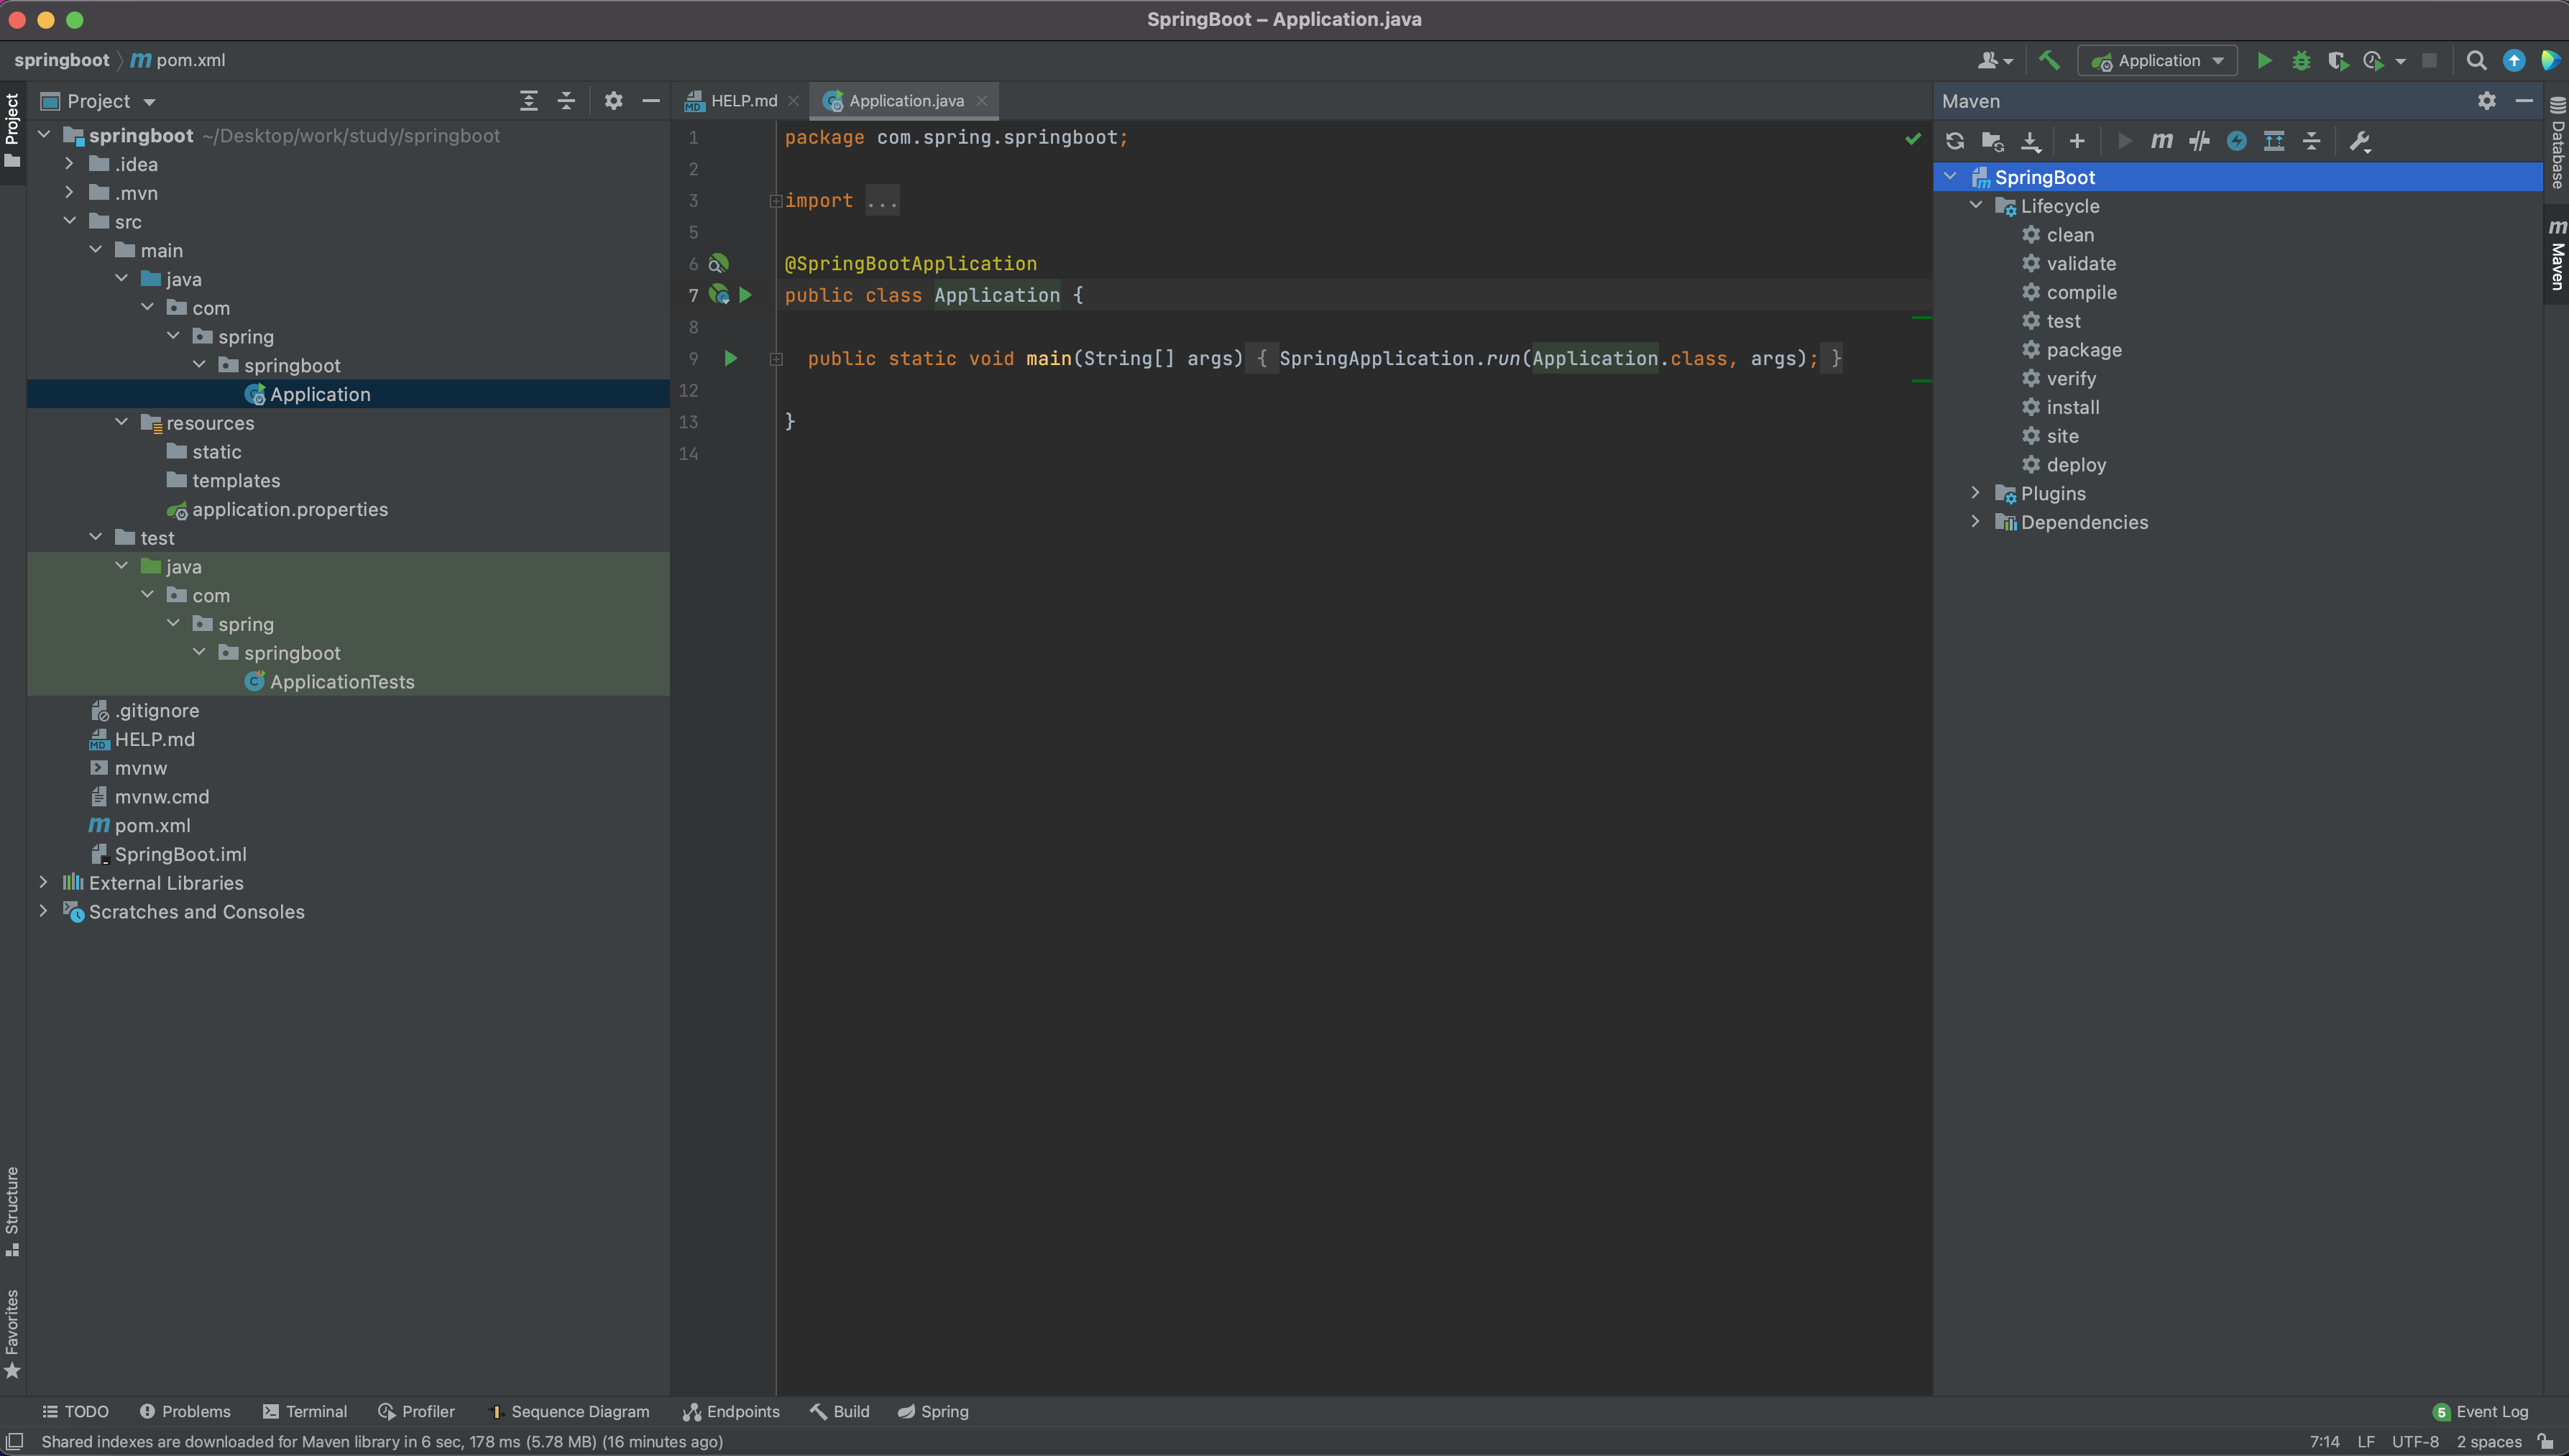Click the Download Sources icon in Maven
Screen dimensions: 2569x1456
2030,141
